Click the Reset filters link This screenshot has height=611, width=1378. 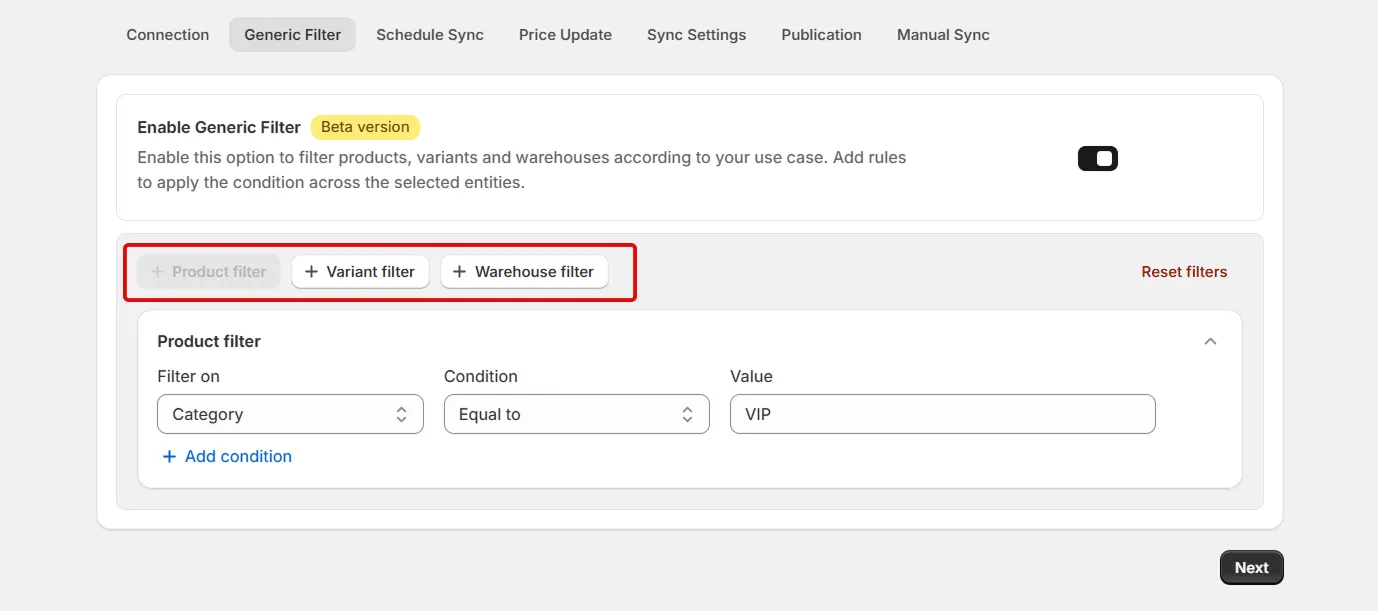point(1184,272)
